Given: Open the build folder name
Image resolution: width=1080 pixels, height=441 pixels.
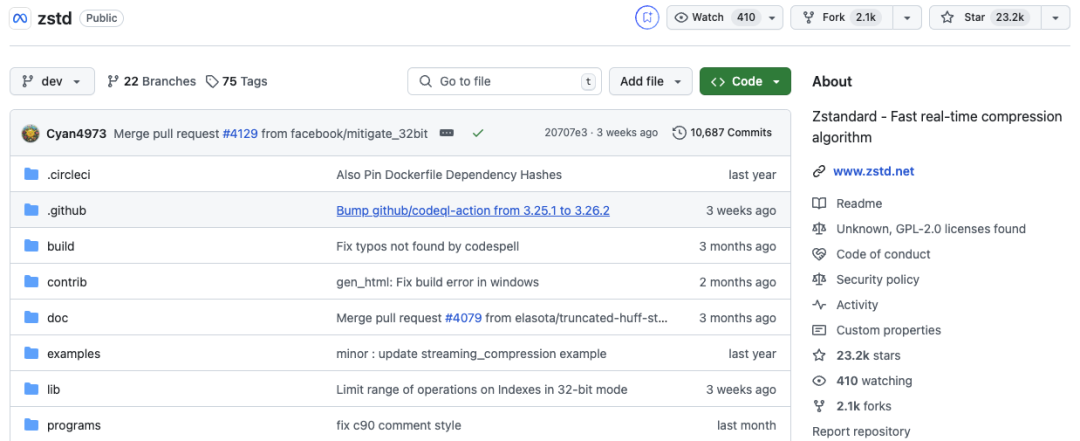Looking at the screenshot, I should pyautogui.click(x=61, y=247).
